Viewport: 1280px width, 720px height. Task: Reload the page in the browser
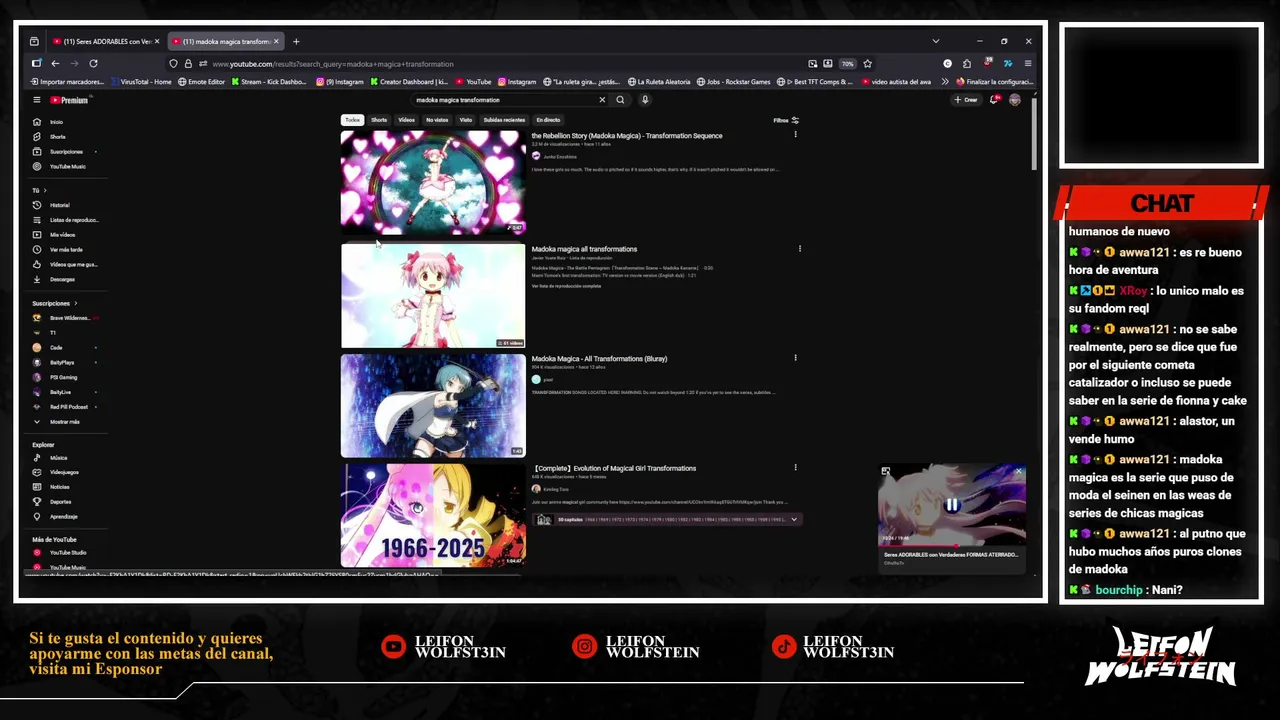click(93, 64)
